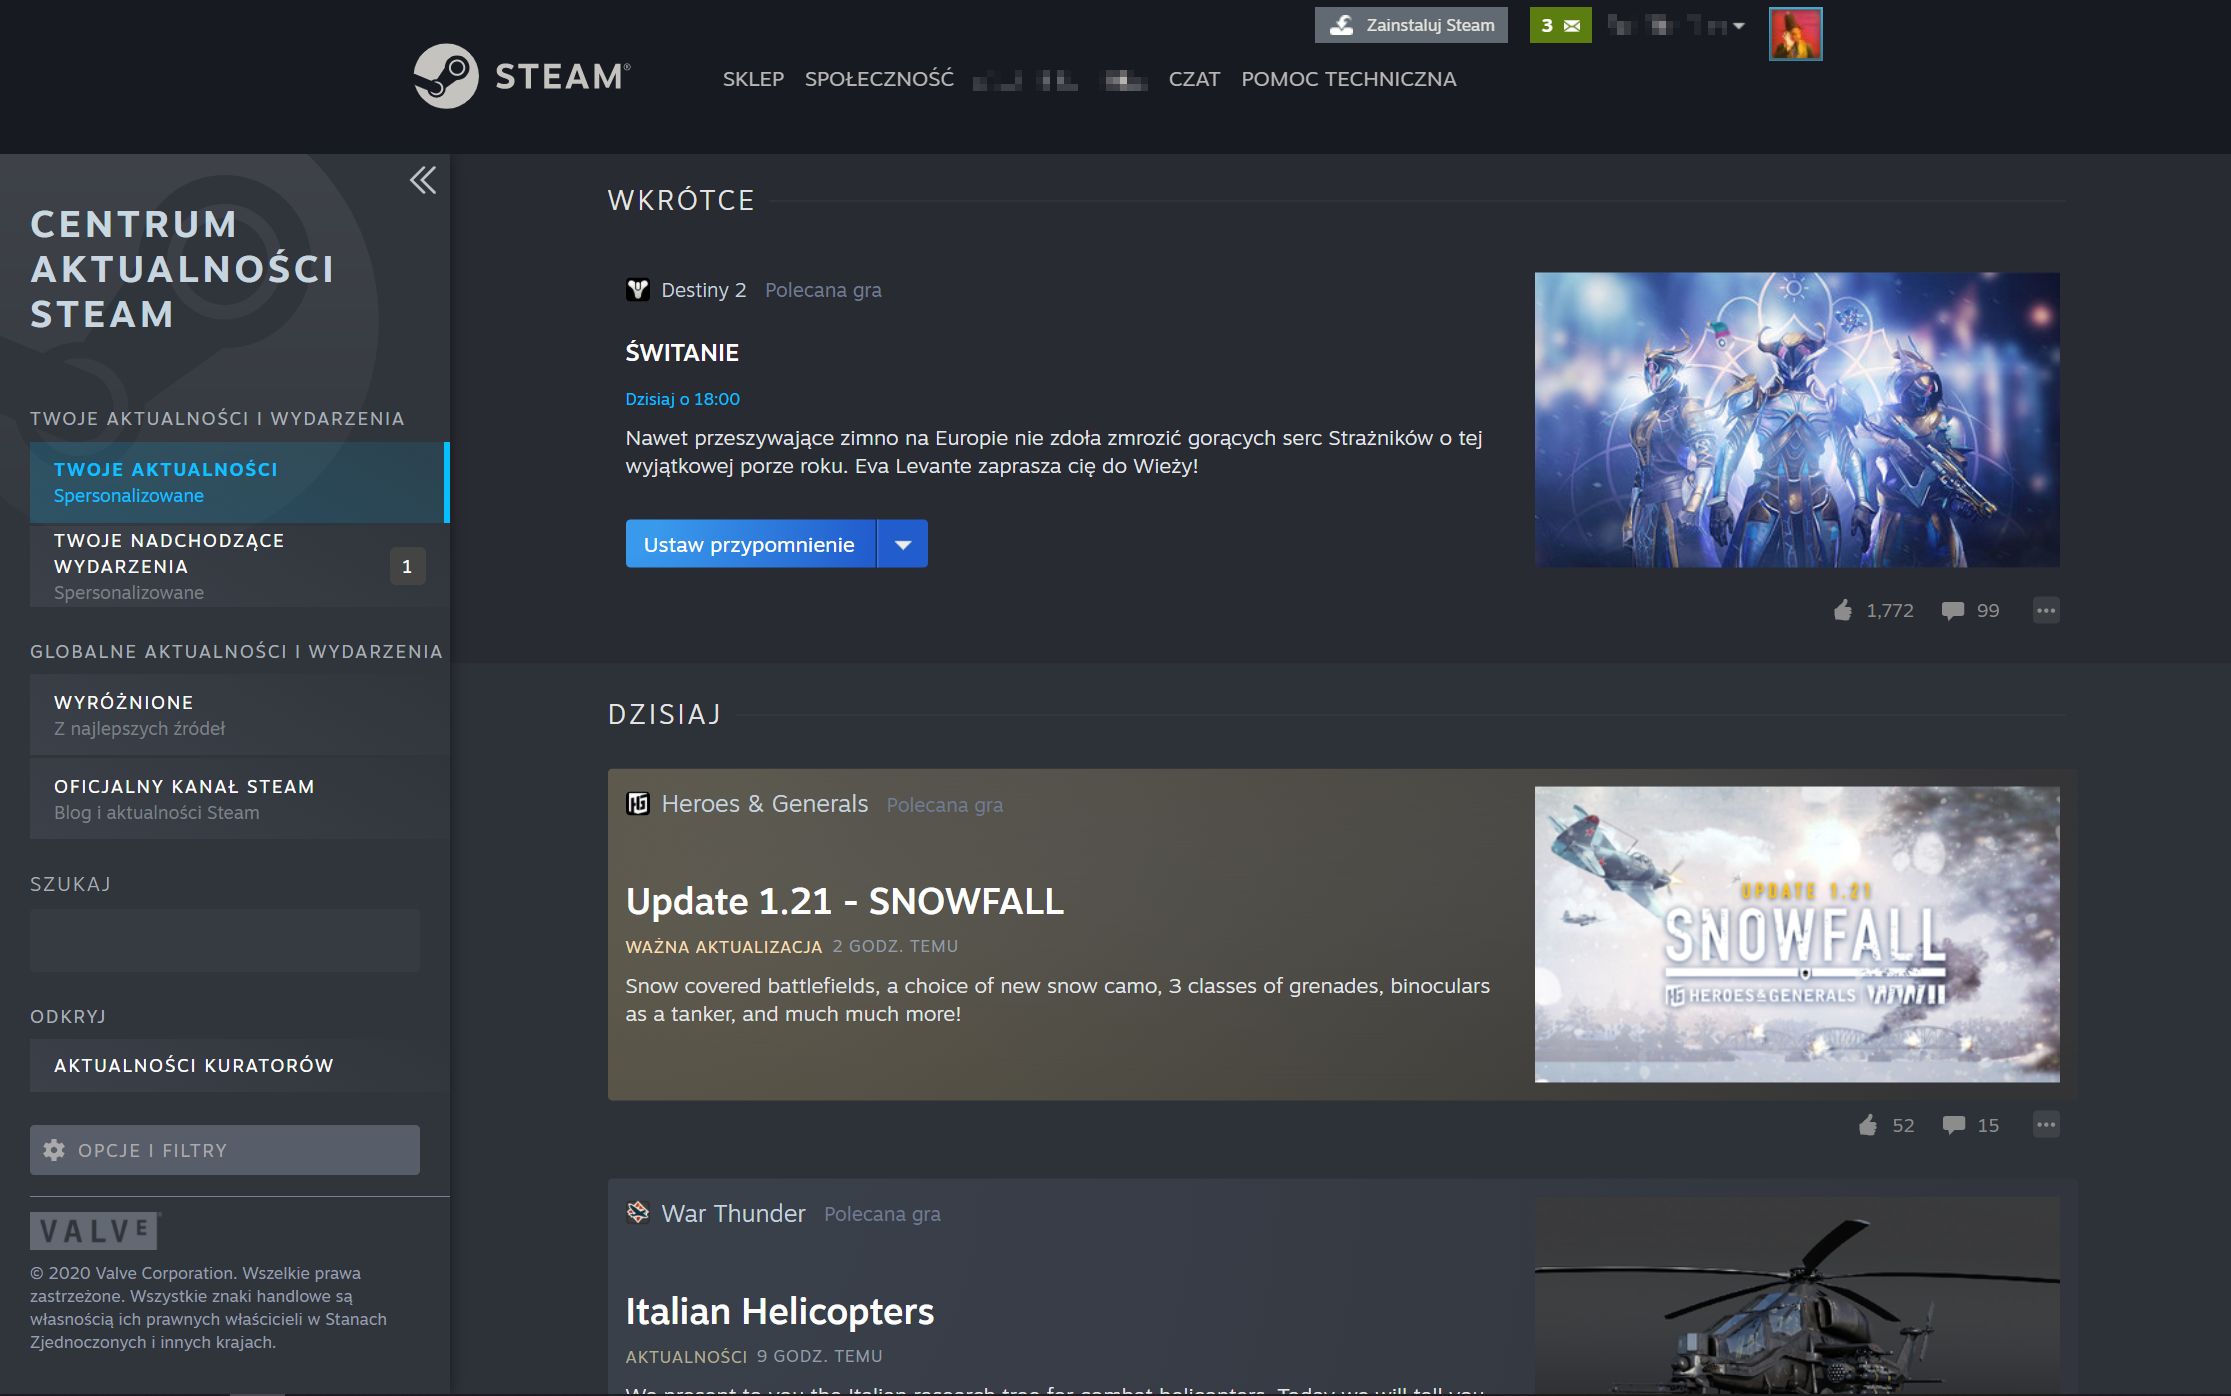This screenshot has height=1396, width=2231.
Task: Collapse the sidebar with double-chevron icon
Action: point(423,180)
